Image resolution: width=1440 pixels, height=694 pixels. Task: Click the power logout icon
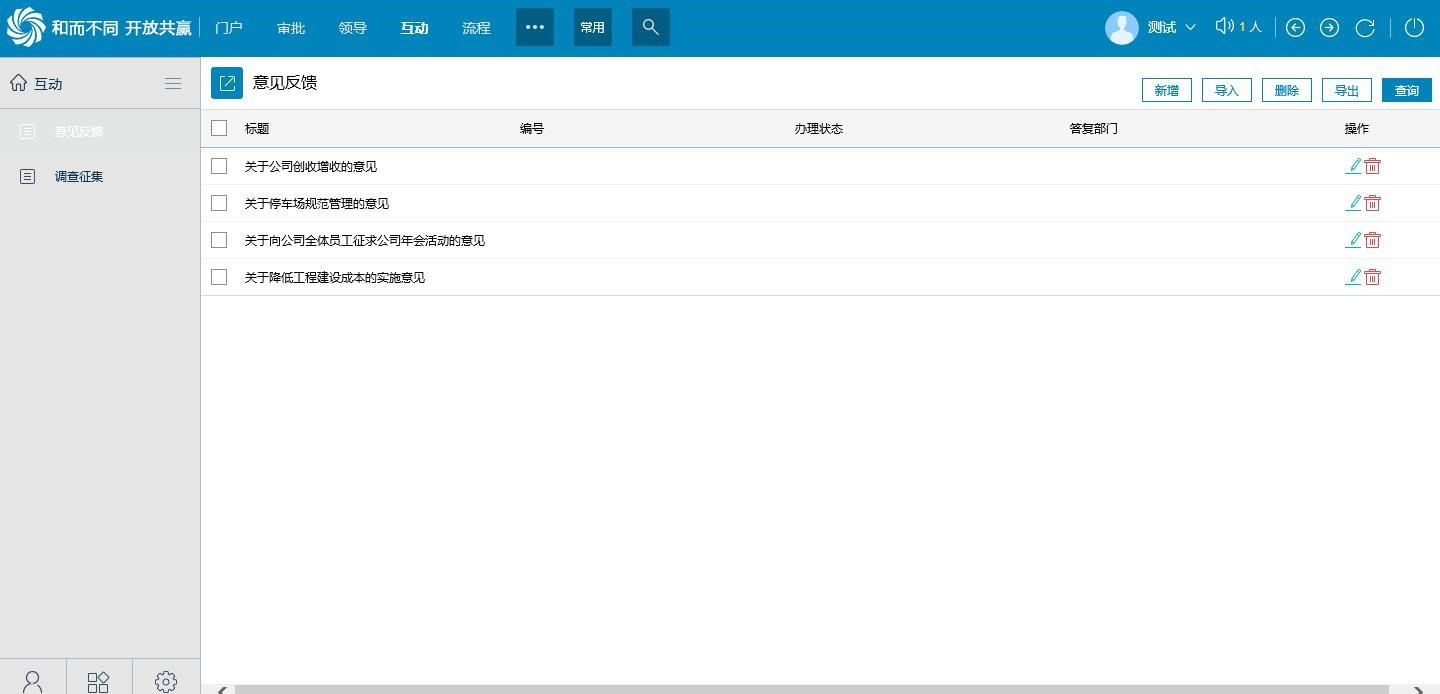(x=1414, y=28)
